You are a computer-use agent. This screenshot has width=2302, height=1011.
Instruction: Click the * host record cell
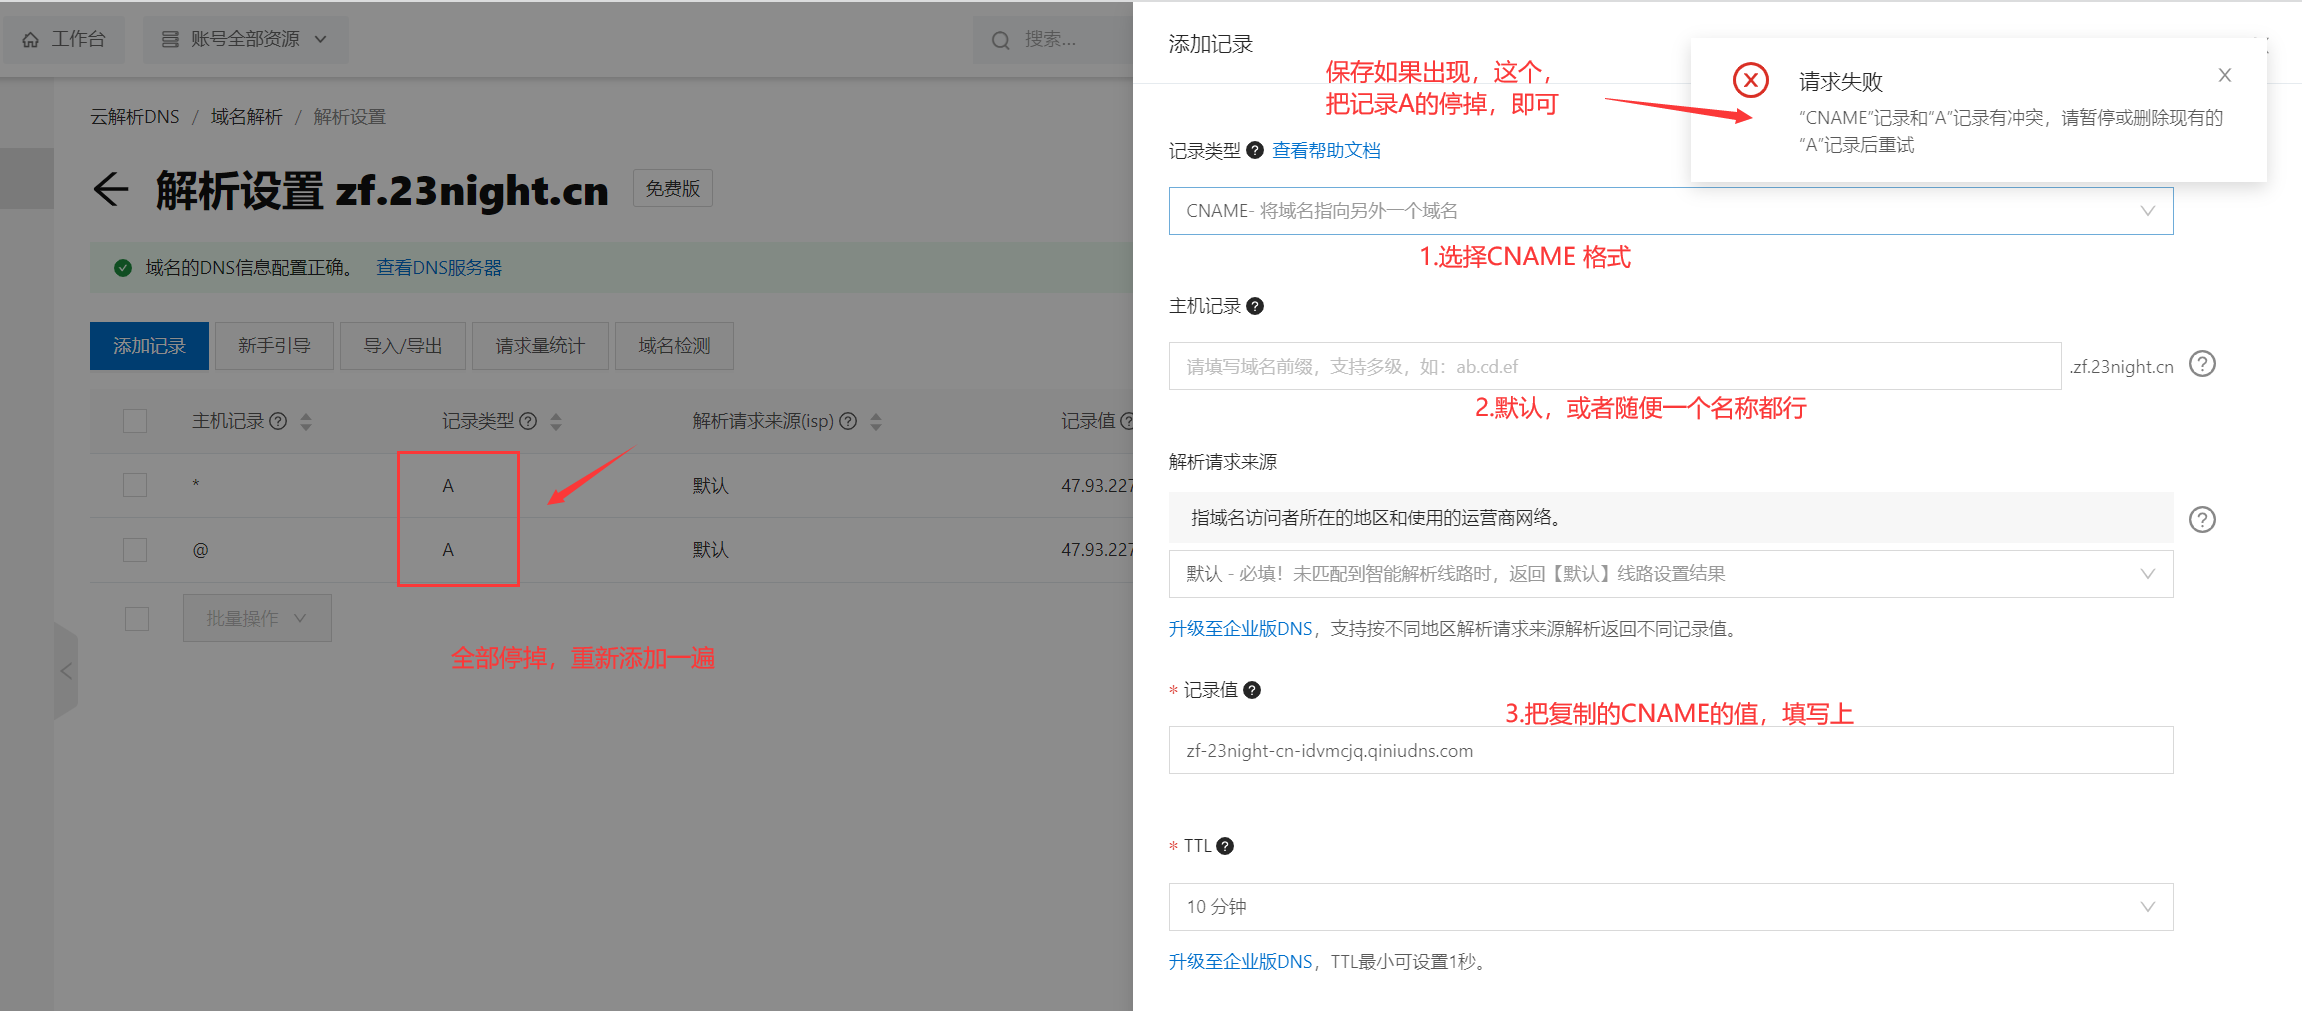(196, 485)
